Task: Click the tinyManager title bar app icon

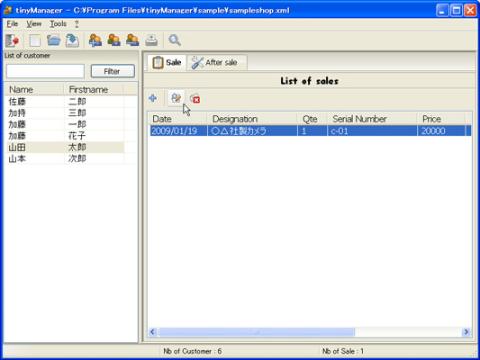Action: pyautogui.click(x=8, y=10)
